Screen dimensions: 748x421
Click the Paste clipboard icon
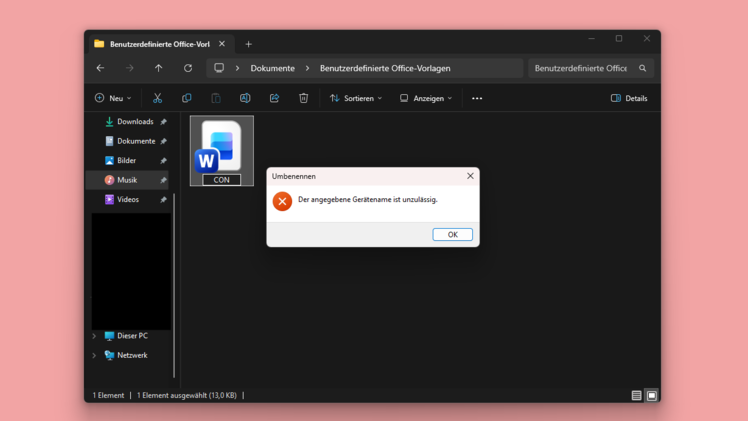[x=216, y=98]
